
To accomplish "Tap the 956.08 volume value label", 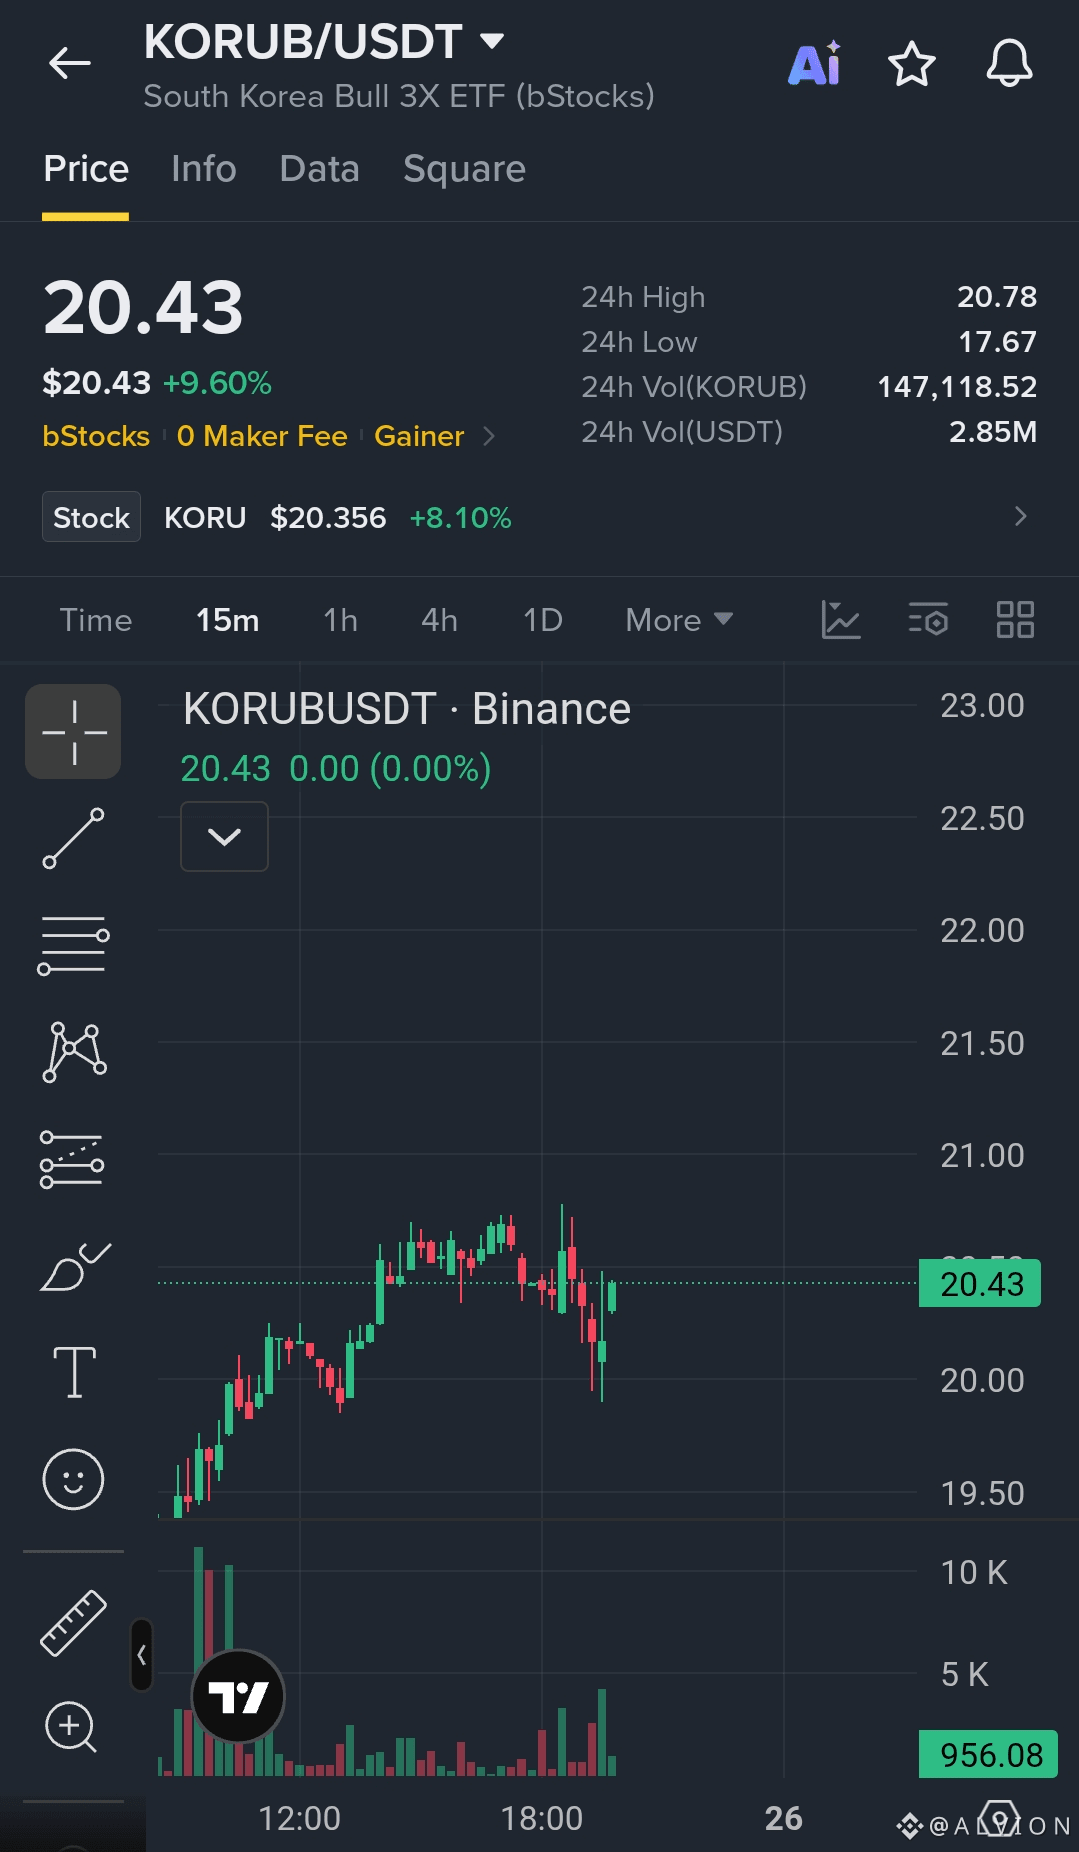I will coord(988,1754).
